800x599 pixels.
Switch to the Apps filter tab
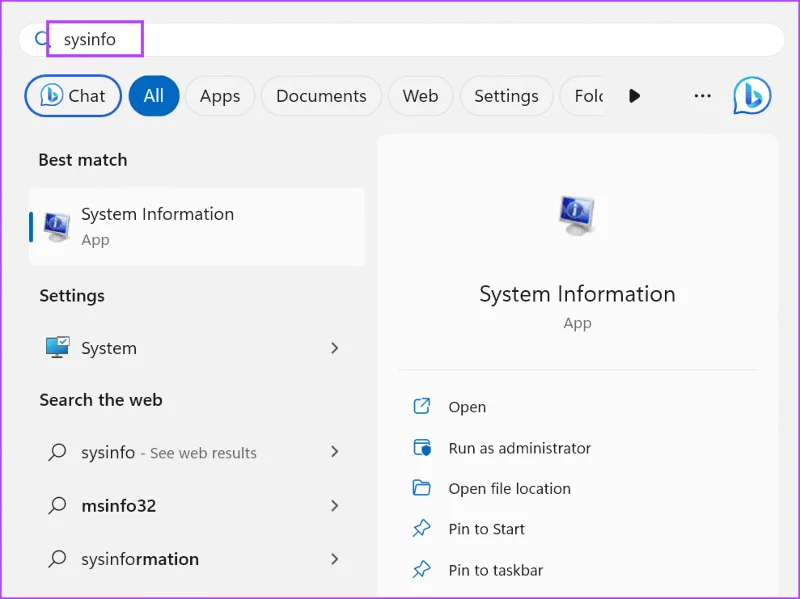coord(220,95)
